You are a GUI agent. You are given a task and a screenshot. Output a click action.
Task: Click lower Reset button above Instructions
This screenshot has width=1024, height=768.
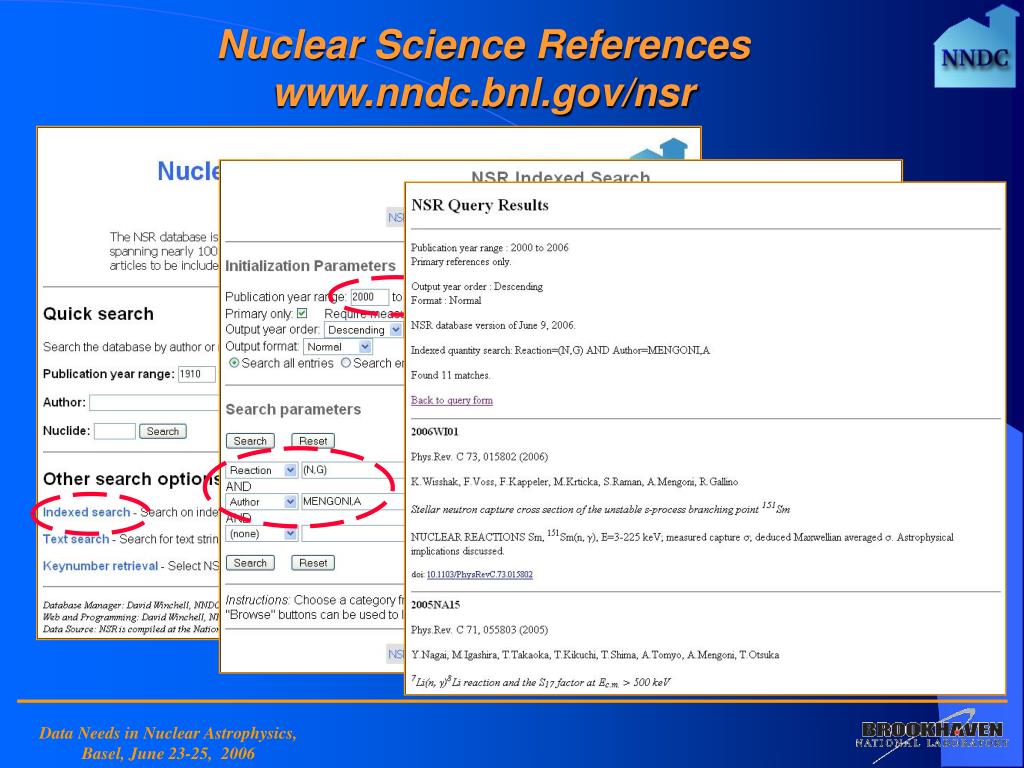313,563
